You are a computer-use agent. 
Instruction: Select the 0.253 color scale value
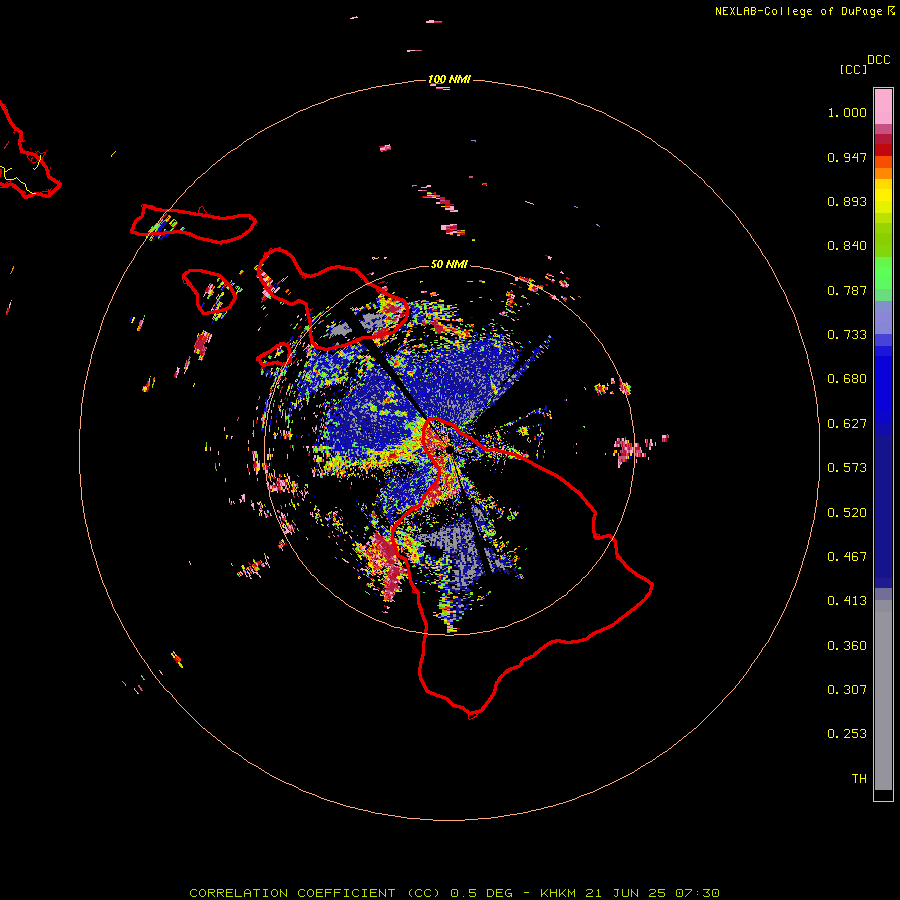(847, 734)
